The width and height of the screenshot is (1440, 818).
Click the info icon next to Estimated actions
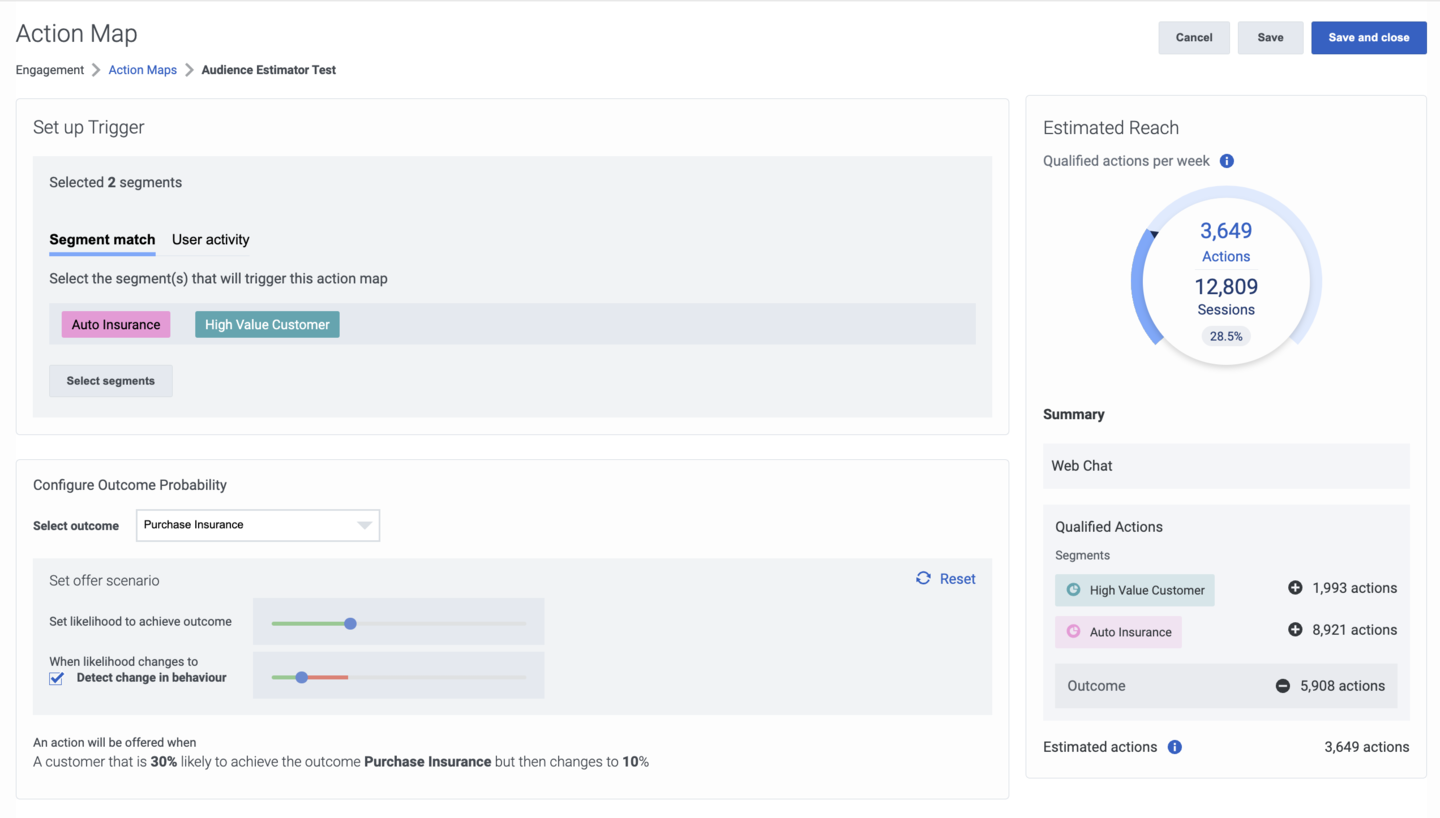tap(1175, 747)
